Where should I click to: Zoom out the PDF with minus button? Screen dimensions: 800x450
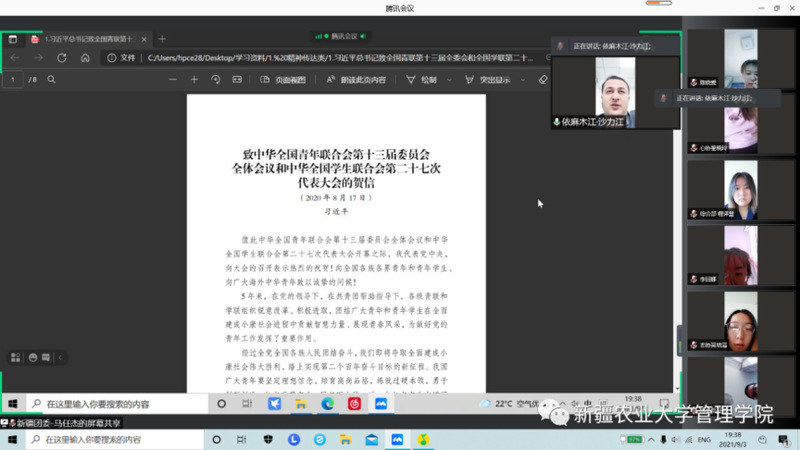(173, 79)
